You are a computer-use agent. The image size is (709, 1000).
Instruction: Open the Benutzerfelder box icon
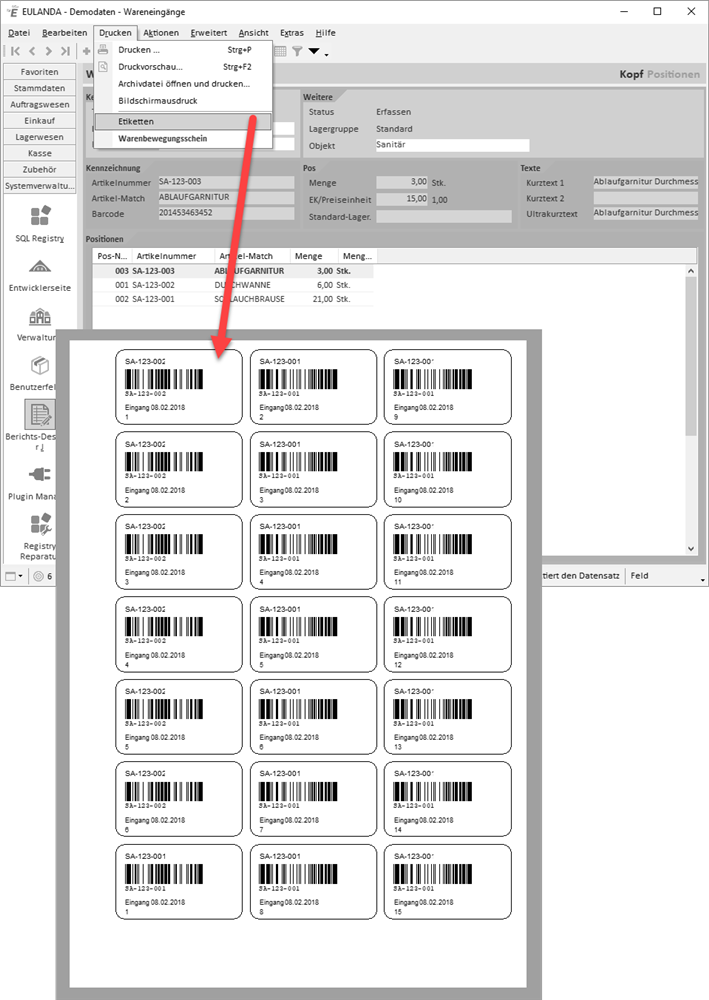[x=40, y=365]
